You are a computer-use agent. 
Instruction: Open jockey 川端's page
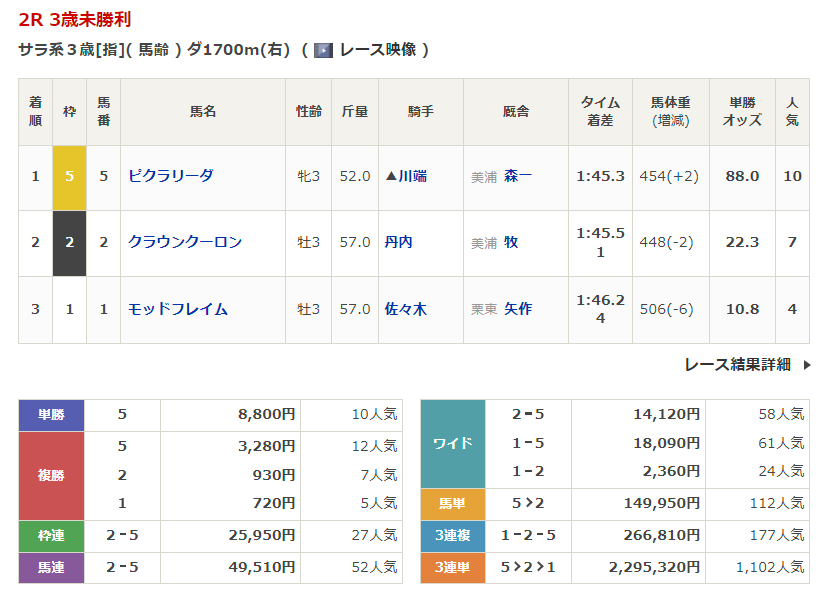[x=406, y=176]
